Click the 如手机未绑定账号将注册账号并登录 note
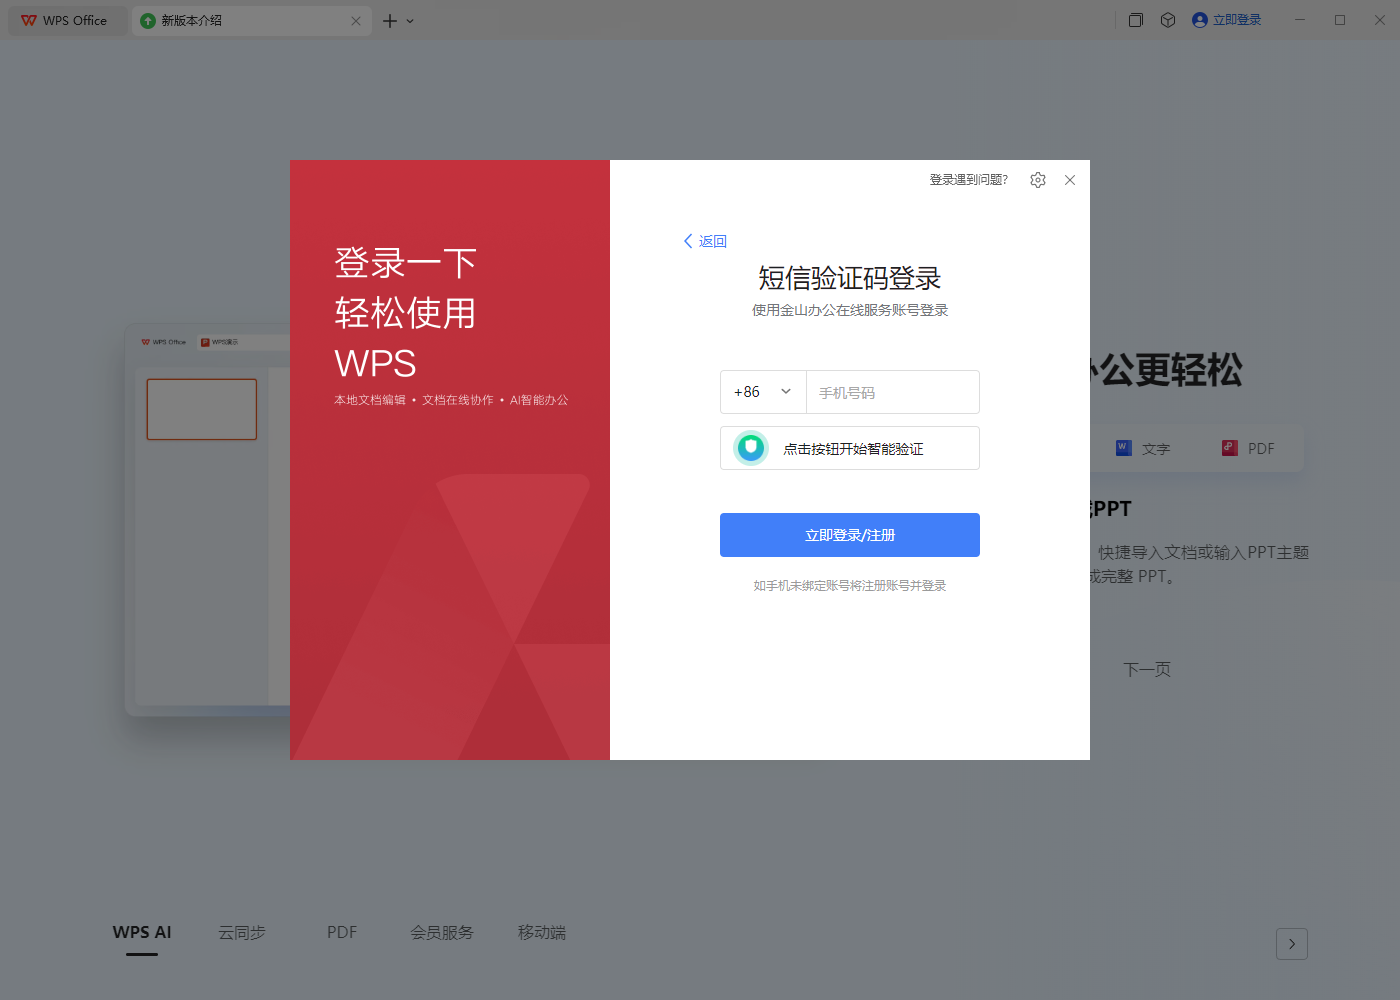This screenshot has width=1400, height=1000. pos(850,586)
